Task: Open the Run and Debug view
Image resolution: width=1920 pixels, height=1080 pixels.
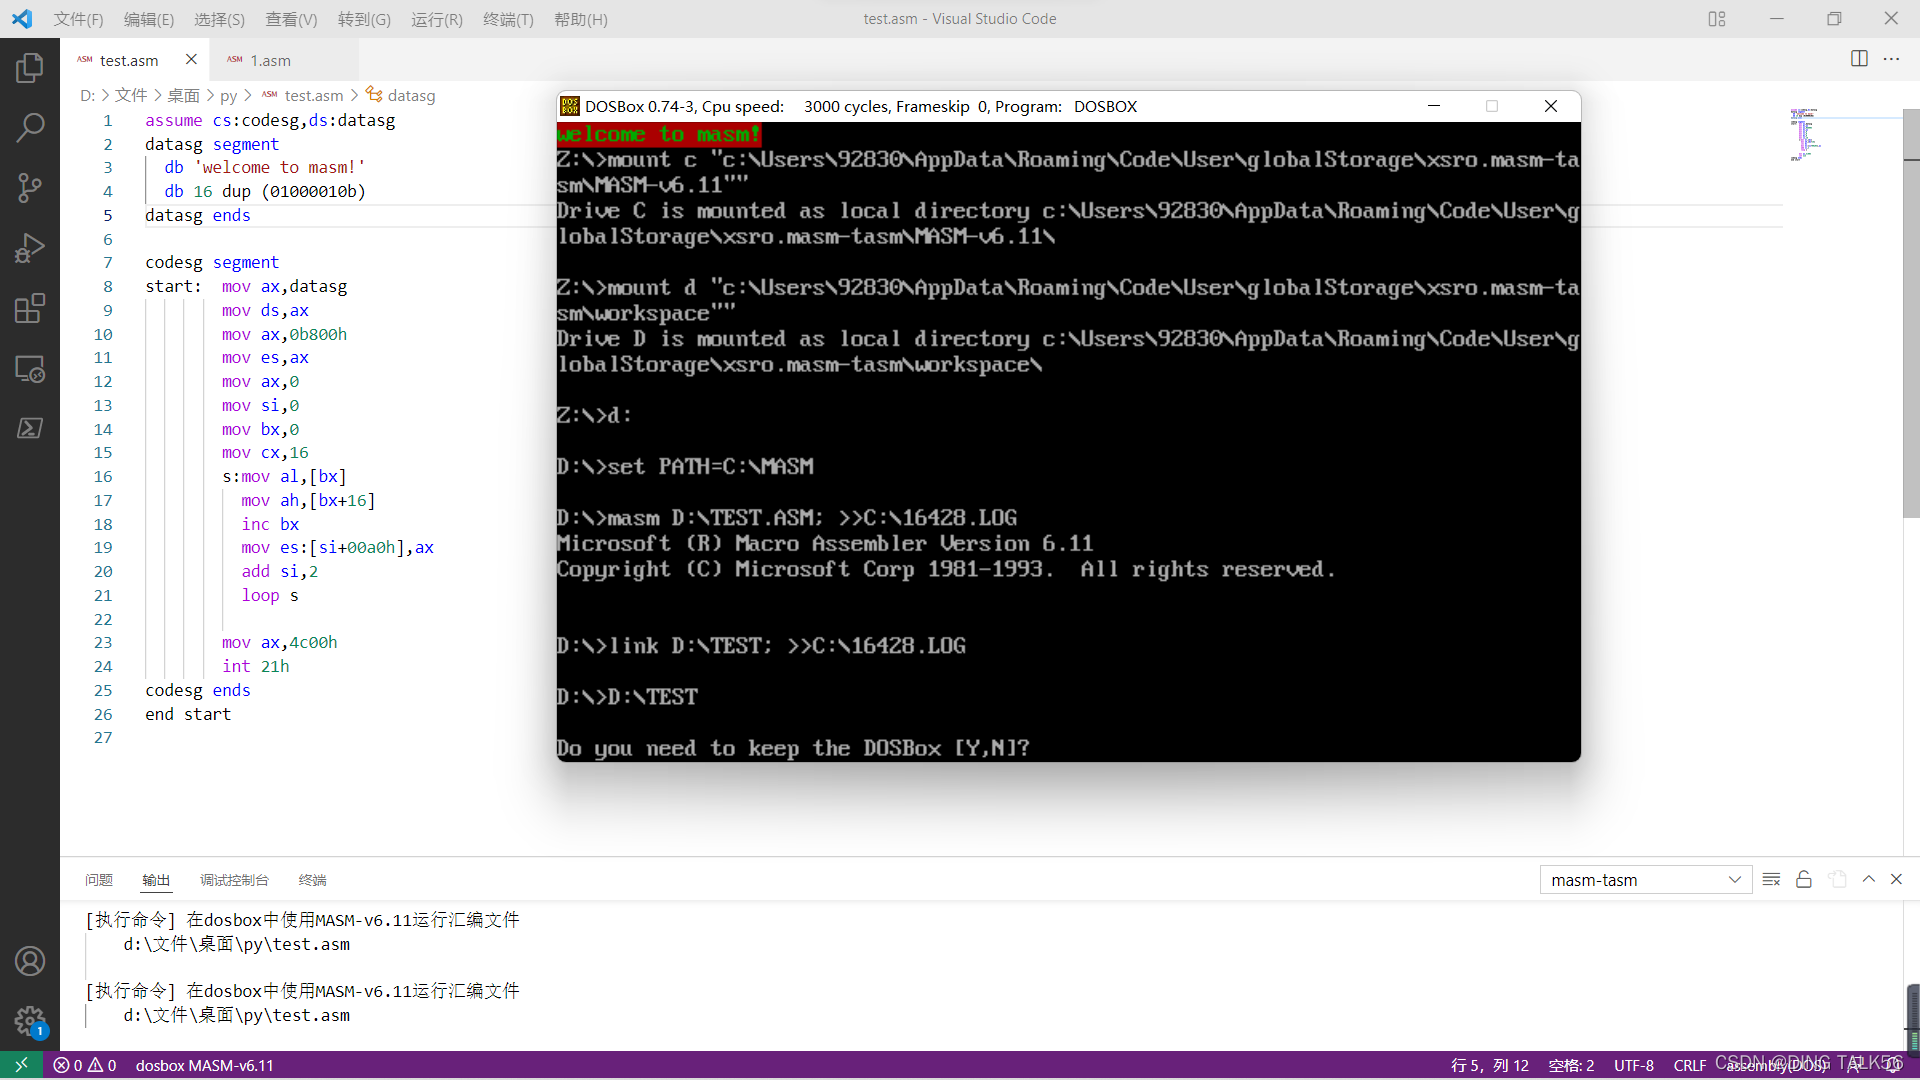Action: point(30,248)
